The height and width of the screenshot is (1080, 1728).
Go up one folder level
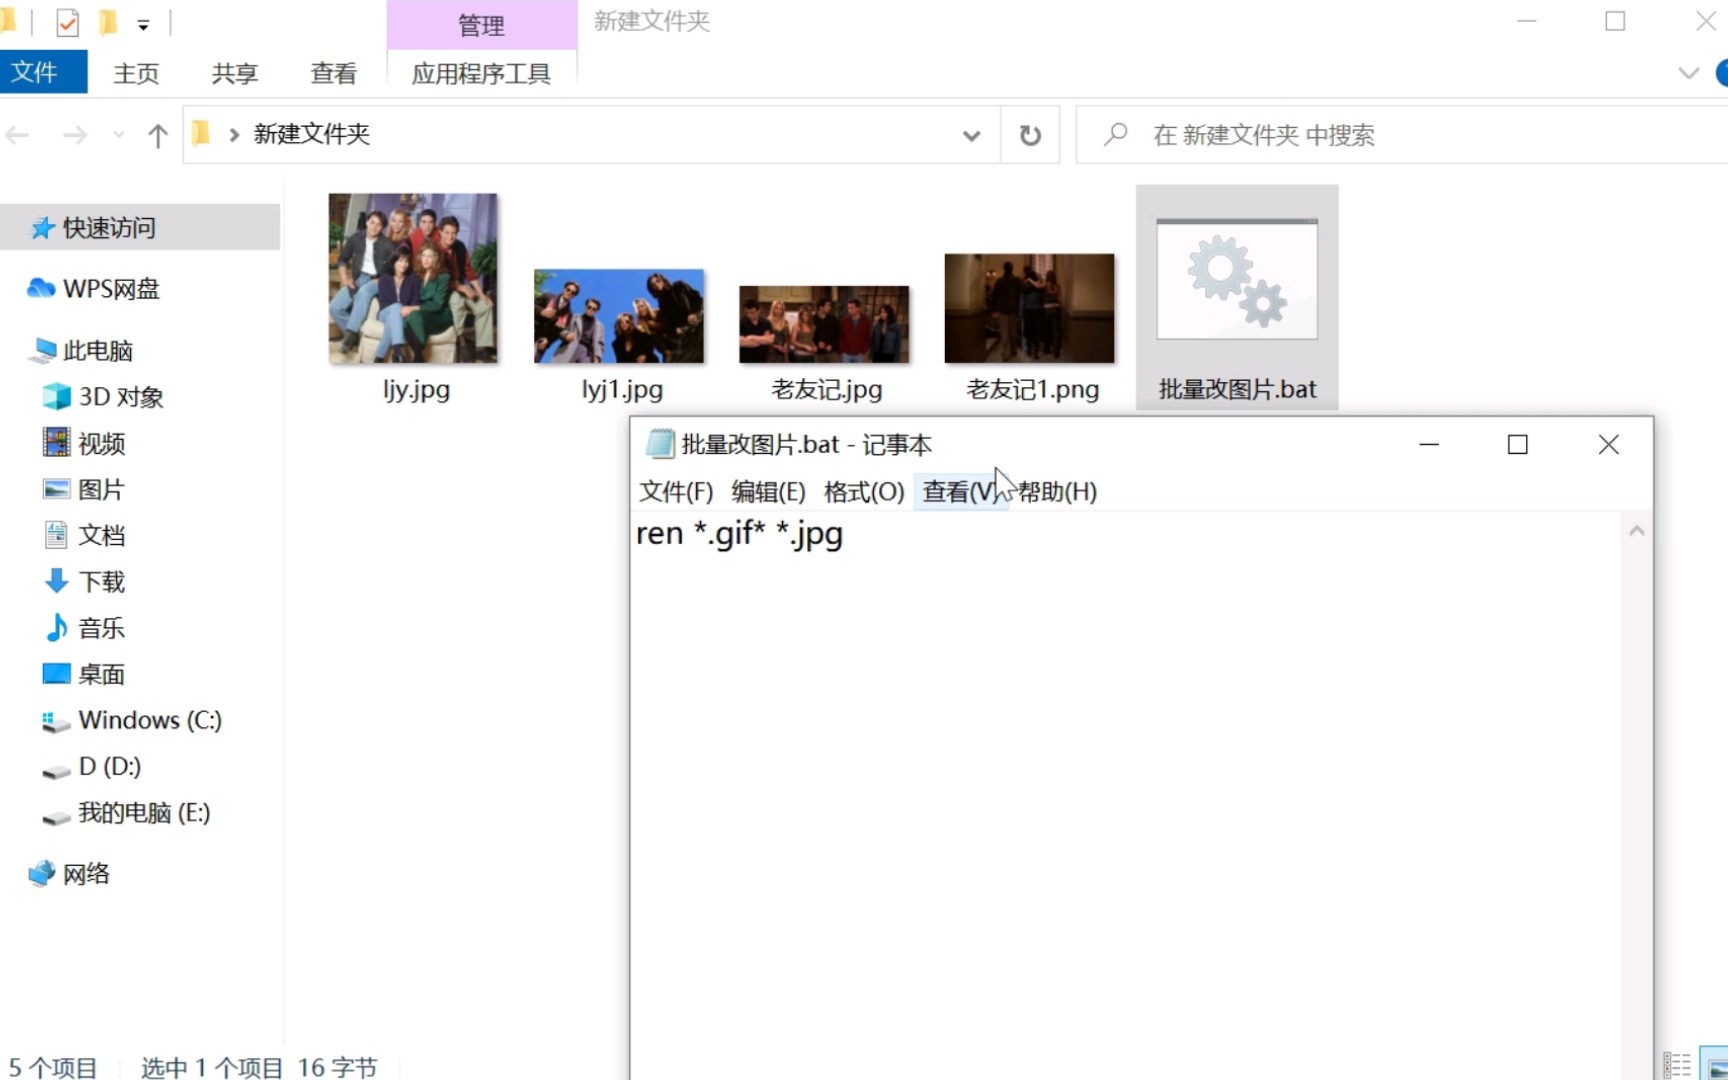pos(157,135)
